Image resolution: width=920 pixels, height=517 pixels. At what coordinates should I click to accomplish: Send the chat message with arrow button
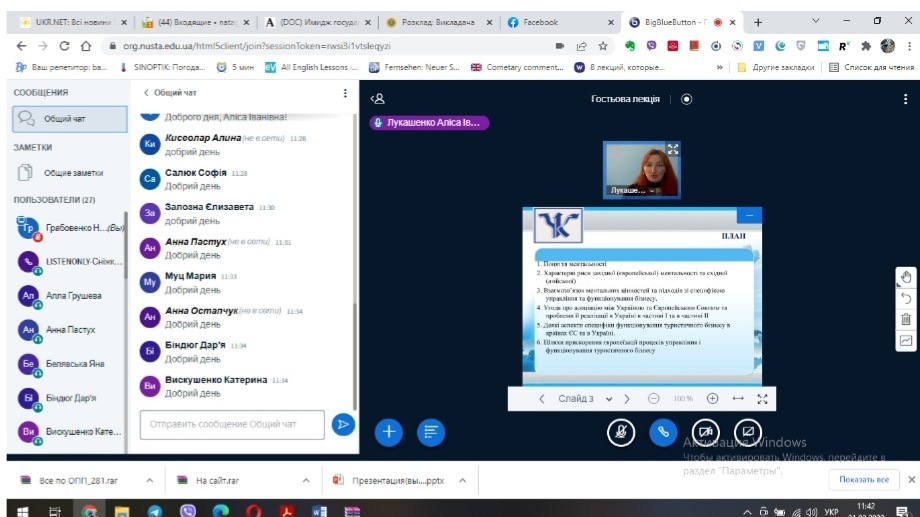click(x=343, y=424)
